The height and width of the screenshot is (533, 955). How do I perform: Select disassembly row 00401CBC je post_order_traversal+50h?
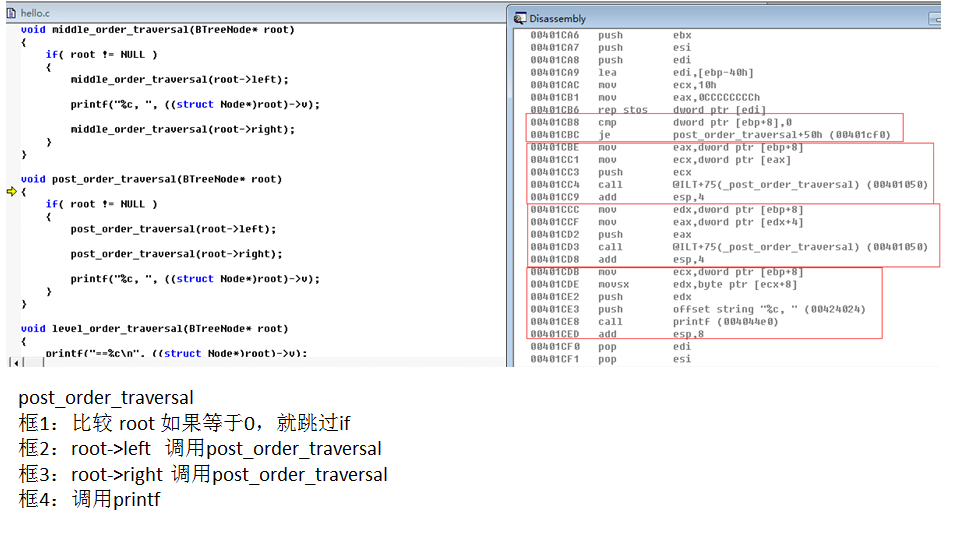pyautogui.click(x=710, y=135)
